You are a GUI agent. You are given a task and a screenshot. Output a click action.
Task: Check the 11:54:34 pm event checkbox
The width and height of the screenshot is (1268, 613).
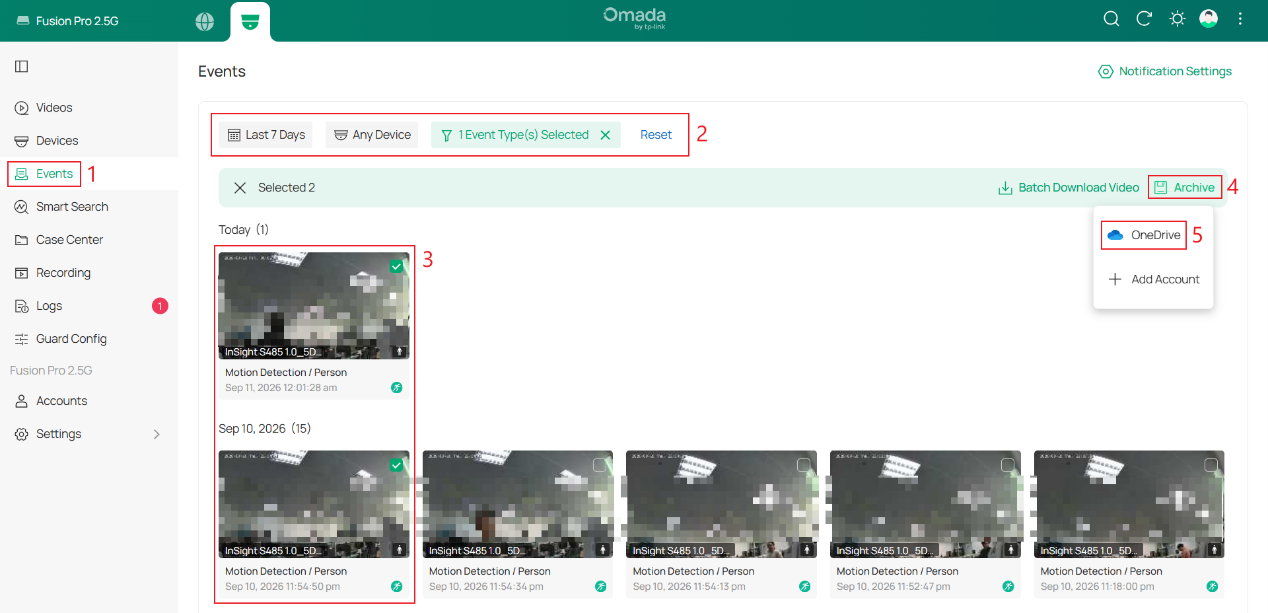[600, 465]
